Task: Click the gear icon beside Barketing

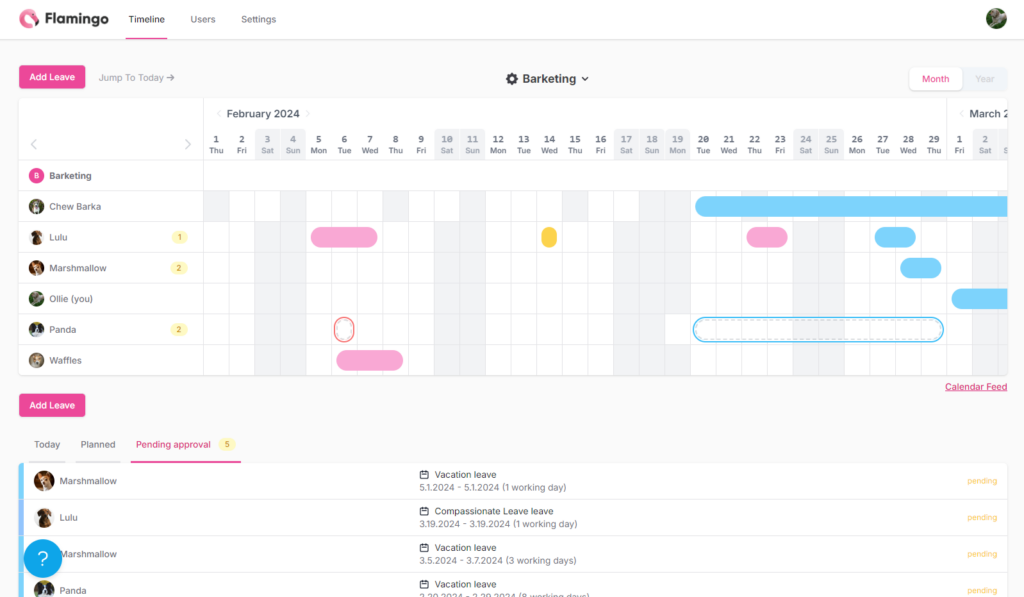Action: (x=512, y=79)
